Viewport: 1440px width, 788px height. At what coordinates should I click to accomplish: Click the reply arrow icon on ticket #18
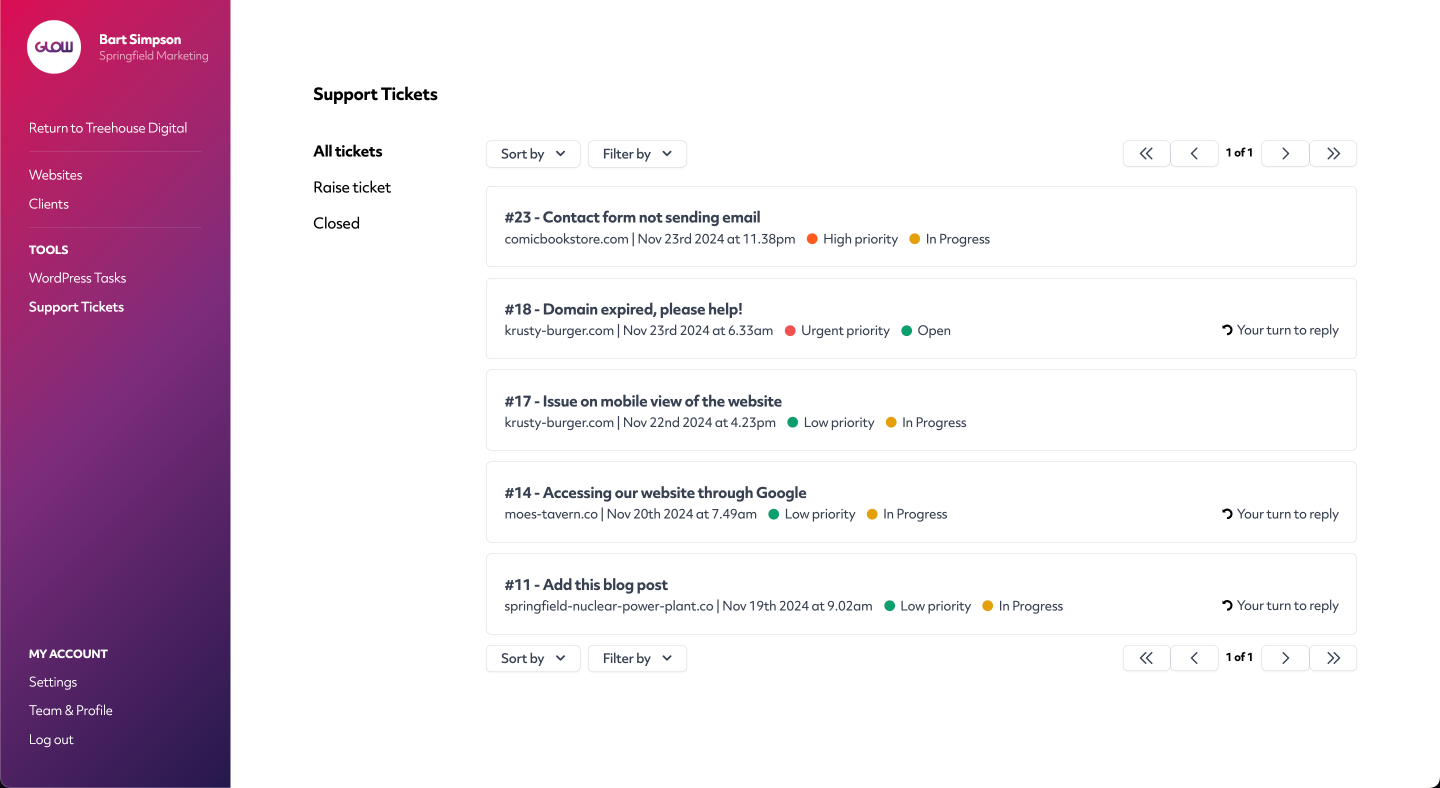(1227, 330)
